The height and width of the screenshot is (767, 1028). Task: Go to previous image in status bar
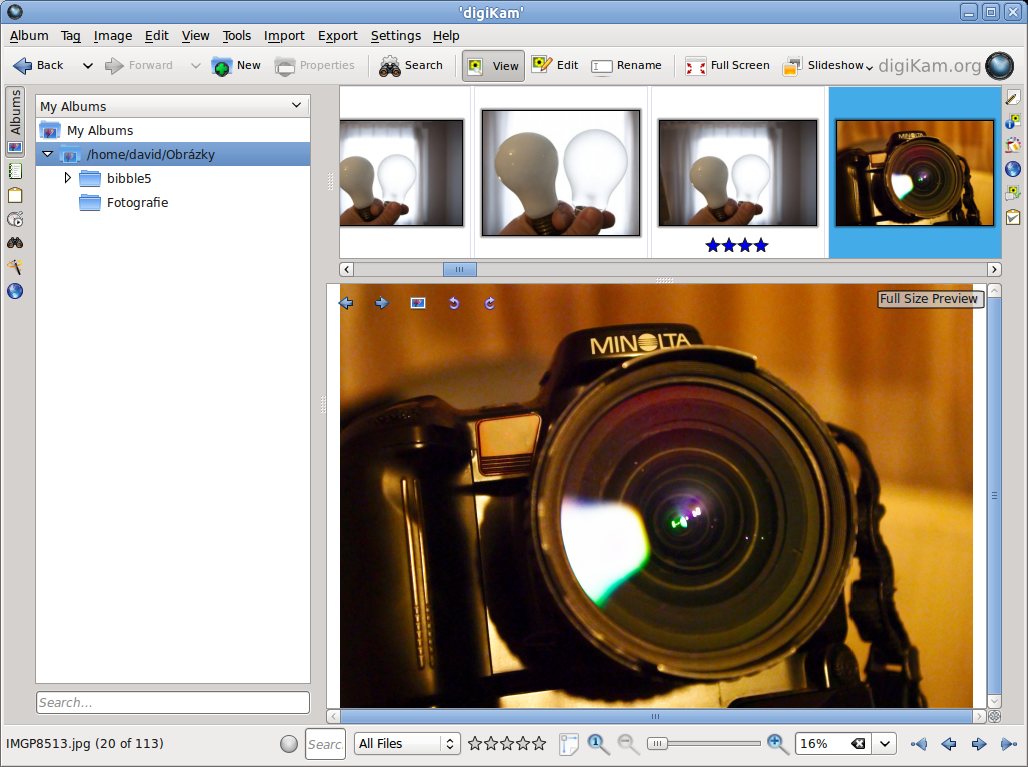click(x=949, y=743)
